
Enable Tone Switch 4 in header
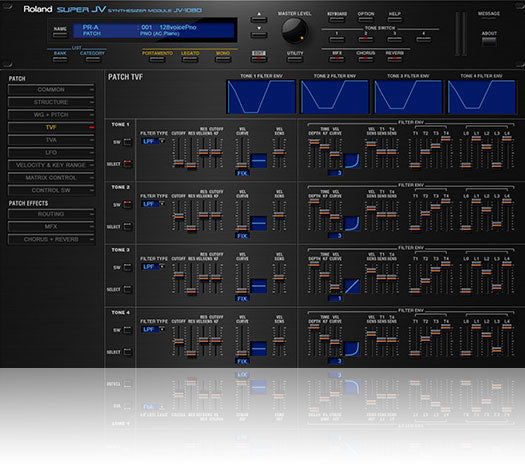pos(424,39)
